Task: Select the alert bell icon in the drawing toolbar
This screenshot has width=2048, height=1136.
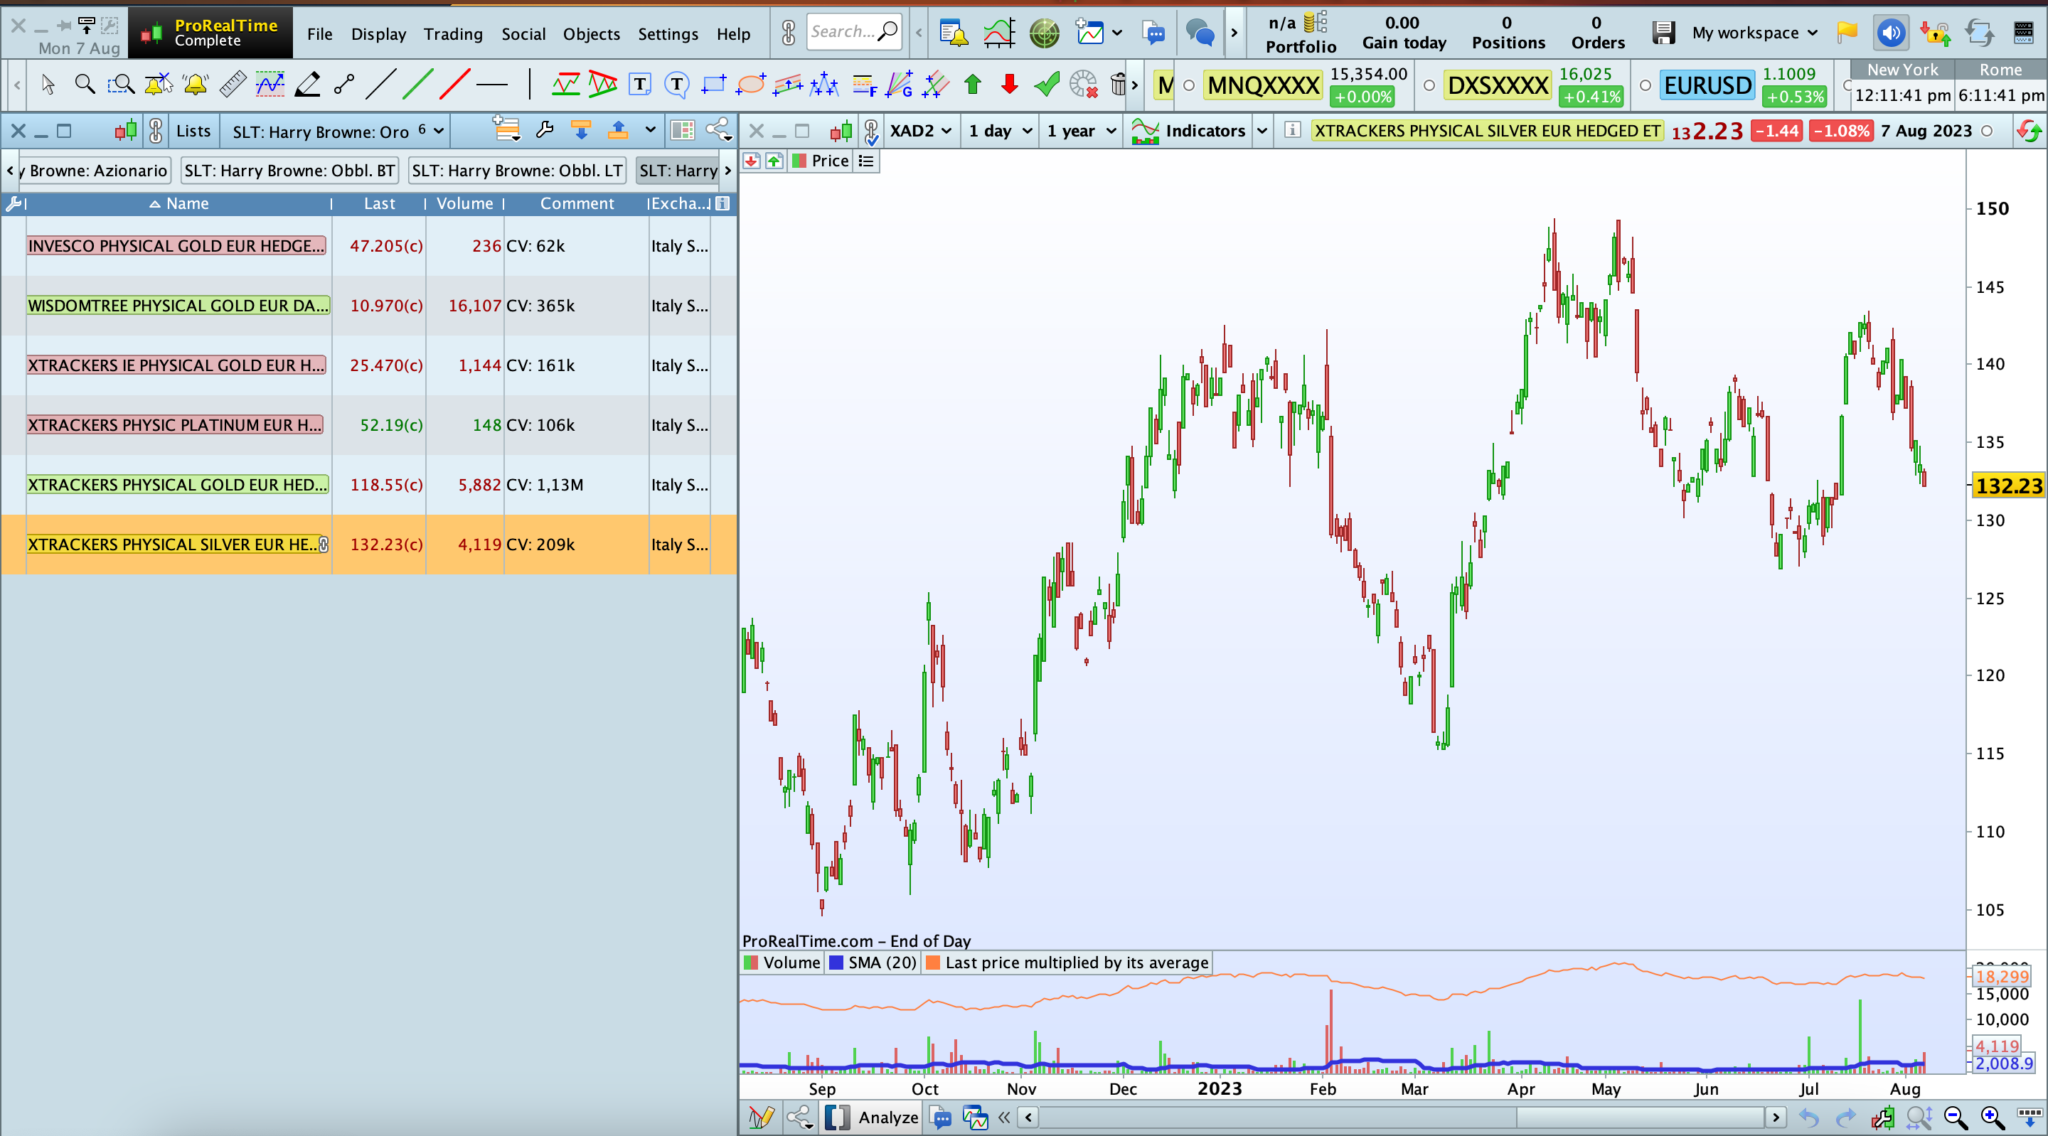Action: tap(195, 85)
